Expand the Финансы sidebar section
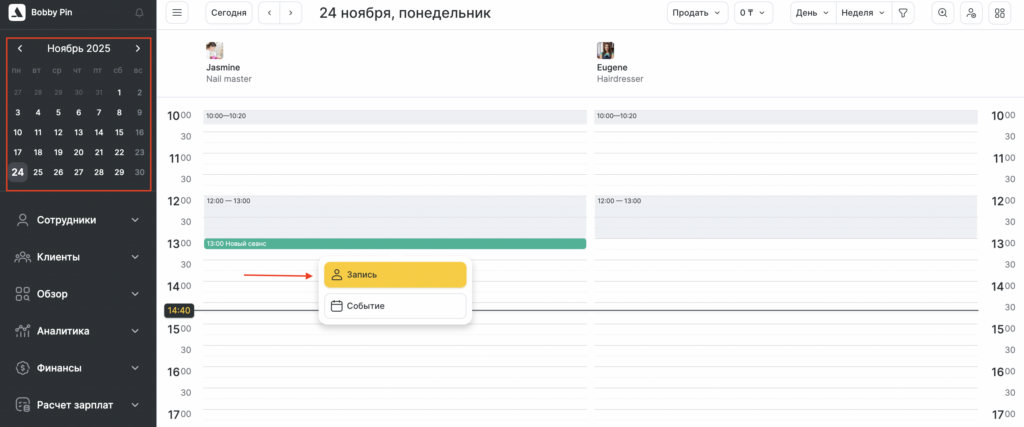 click(x=78, y=368)
